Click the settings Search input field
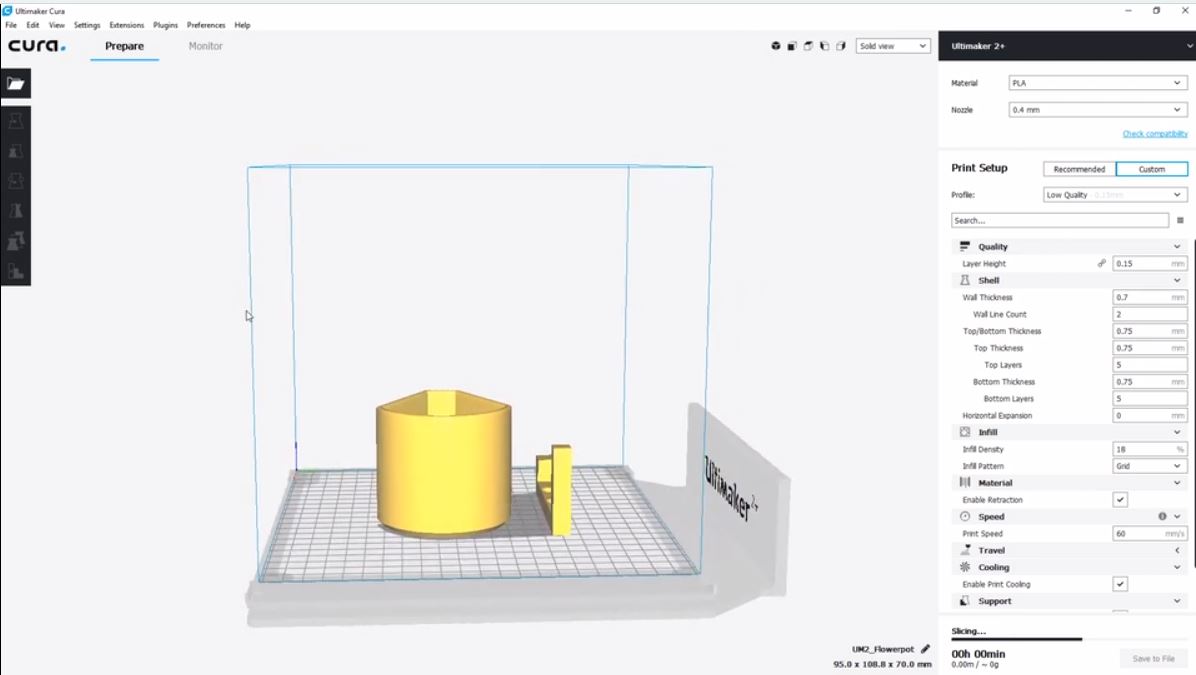This screenshot has height=675, width=1196. [x=1059, y=220]
